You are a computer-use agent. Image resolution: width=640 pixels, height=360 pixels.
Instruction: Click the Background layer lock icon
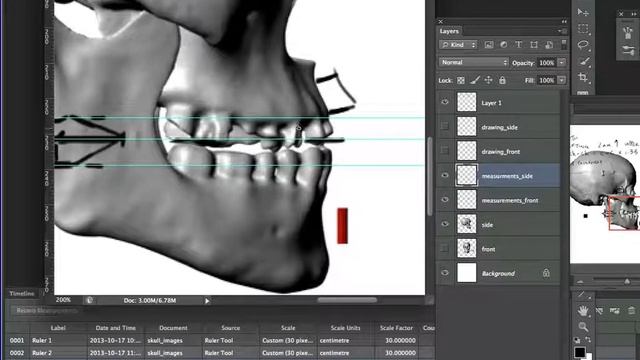(x=546, y=273)
